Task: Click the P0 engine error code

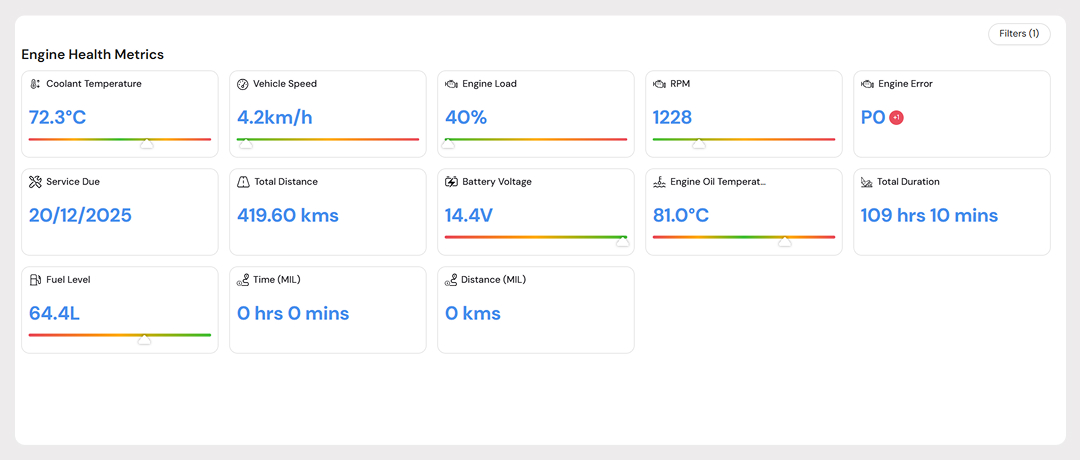Action: tap(873, 118)
